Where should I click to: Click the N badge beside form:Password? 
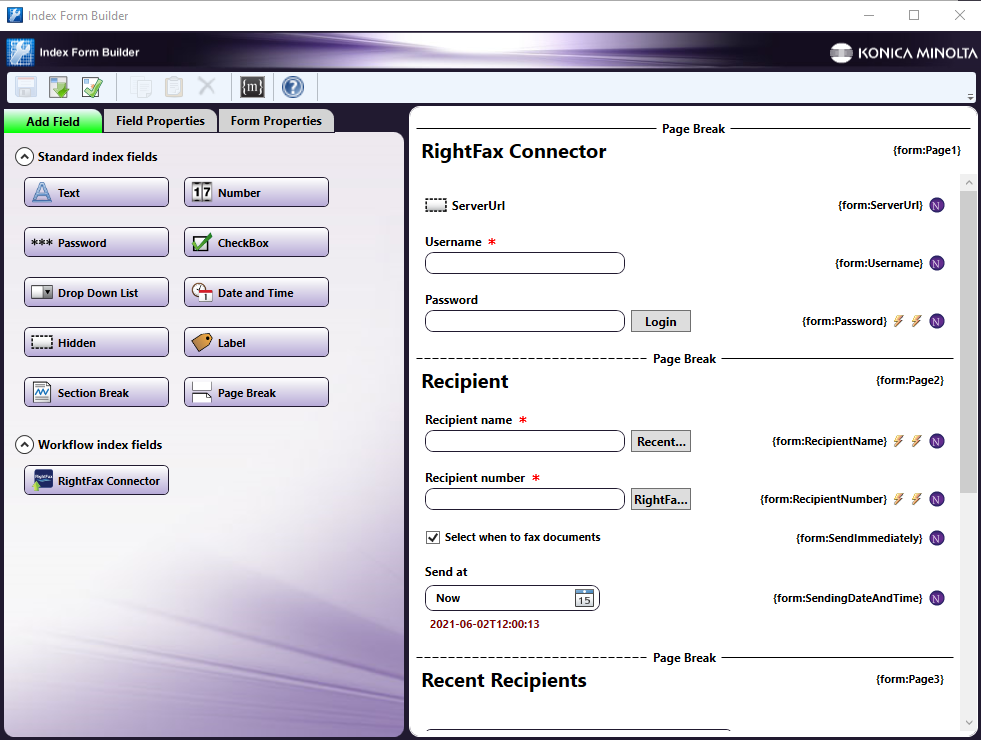937,322
